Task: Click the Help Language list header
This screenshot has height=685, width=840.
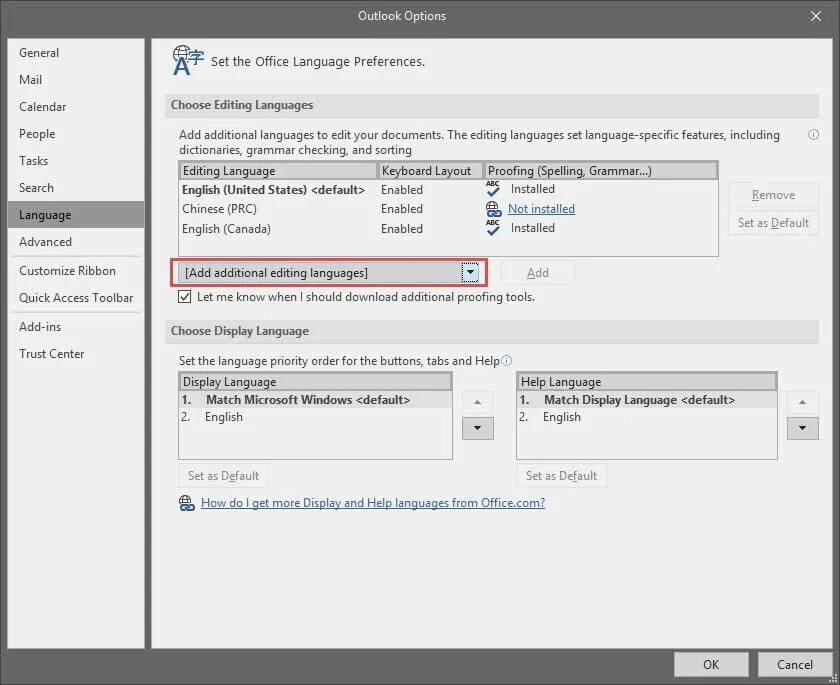Action: (647, 382)
